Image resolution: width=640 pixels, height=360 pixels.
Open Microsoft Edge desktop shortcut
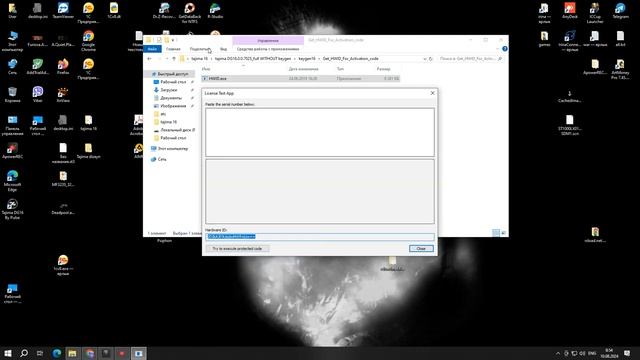[x=12, y=181]
